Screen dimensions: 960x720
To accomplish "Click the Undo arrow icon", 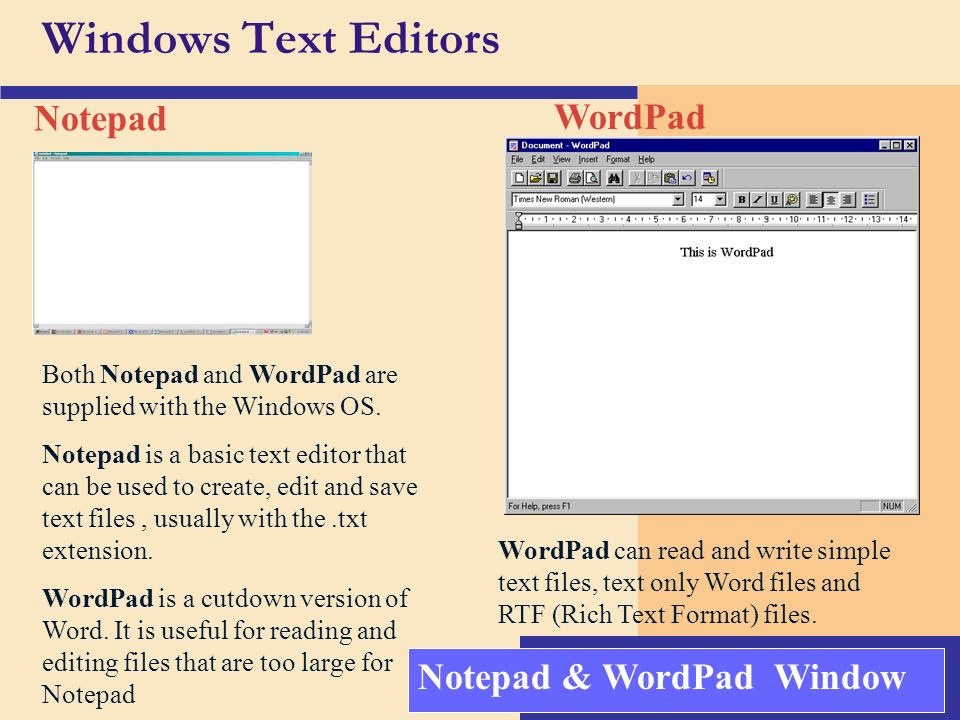I will 687,178.
